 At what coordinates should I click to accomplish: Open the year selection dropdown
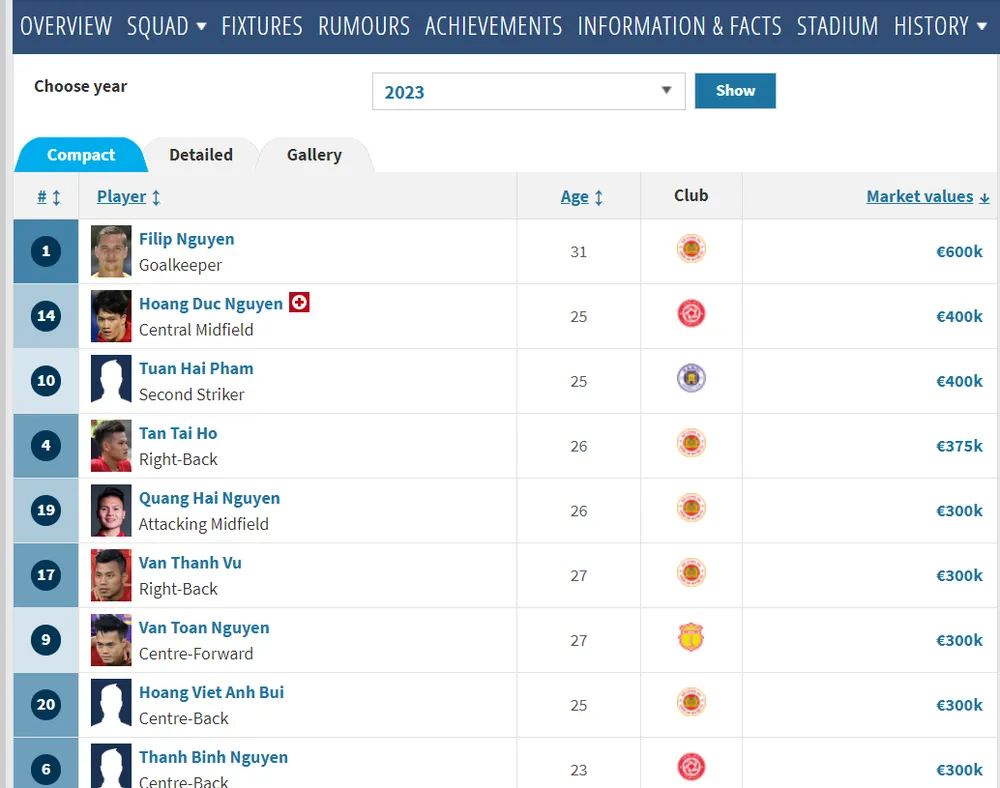[x=528, y=92]
